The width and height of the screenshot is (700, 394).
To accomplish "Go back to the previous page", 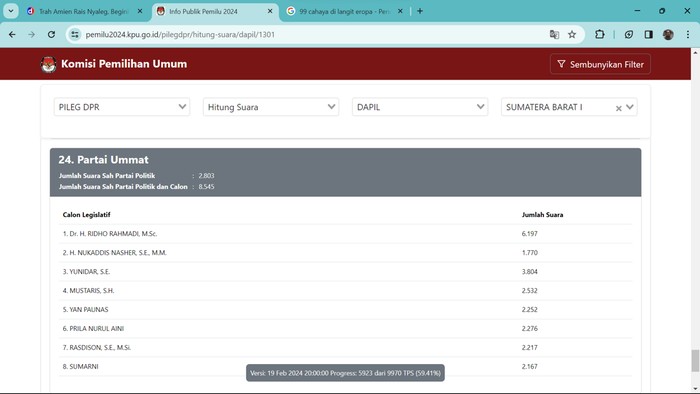I will (x=12, y=34).
